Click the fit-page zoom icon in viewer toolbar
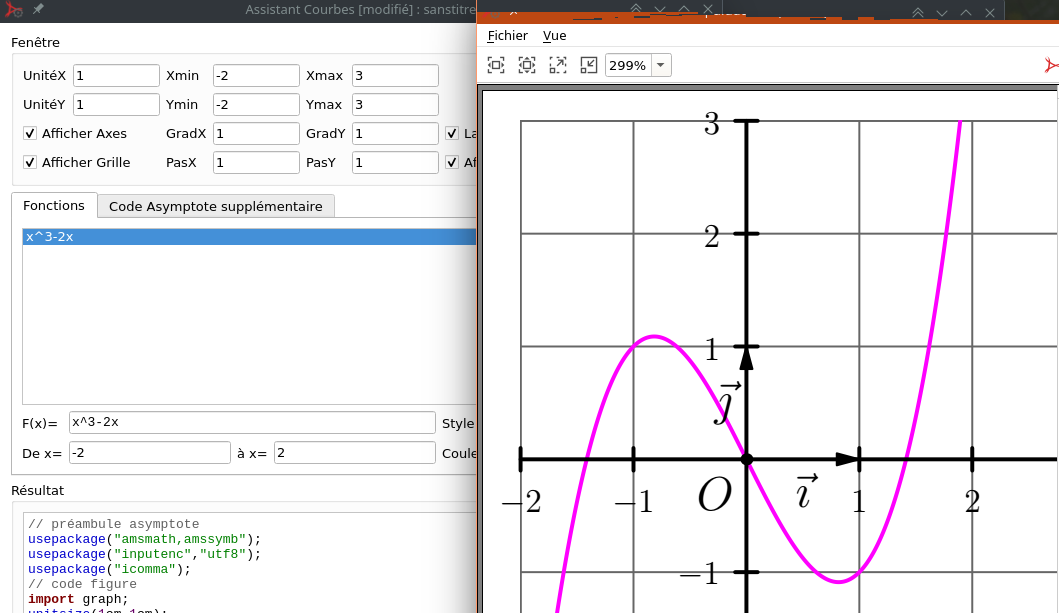Image resolution: width=1059 pixels, height=613 pixels. point(496,65)
